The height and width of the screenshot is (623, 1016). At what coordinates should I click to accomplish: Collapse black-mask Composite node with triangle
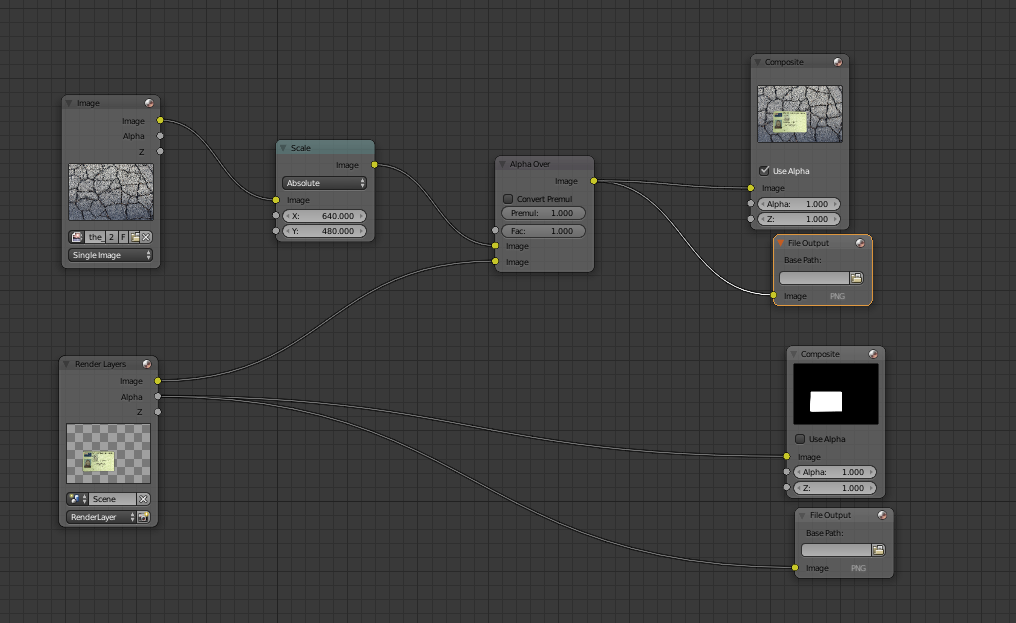click(x=793, y=354)
